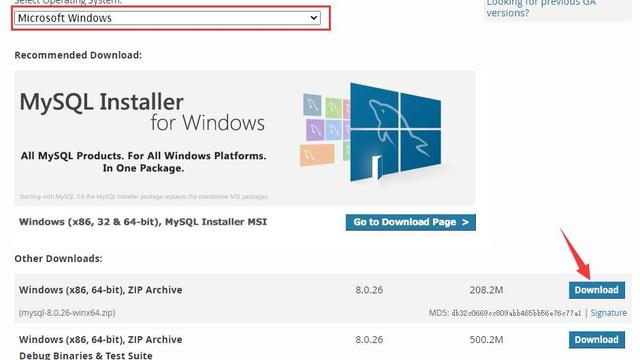Open 'Looking for previous GA versions?' link
The width and height of the screenshot is (640, 360).
[541, 8]
